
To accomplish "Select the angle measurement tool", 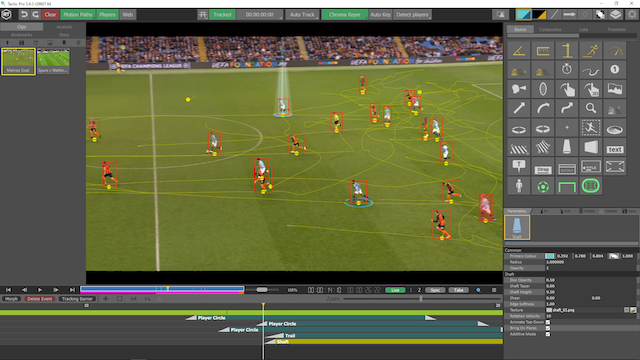I will 518,51.
